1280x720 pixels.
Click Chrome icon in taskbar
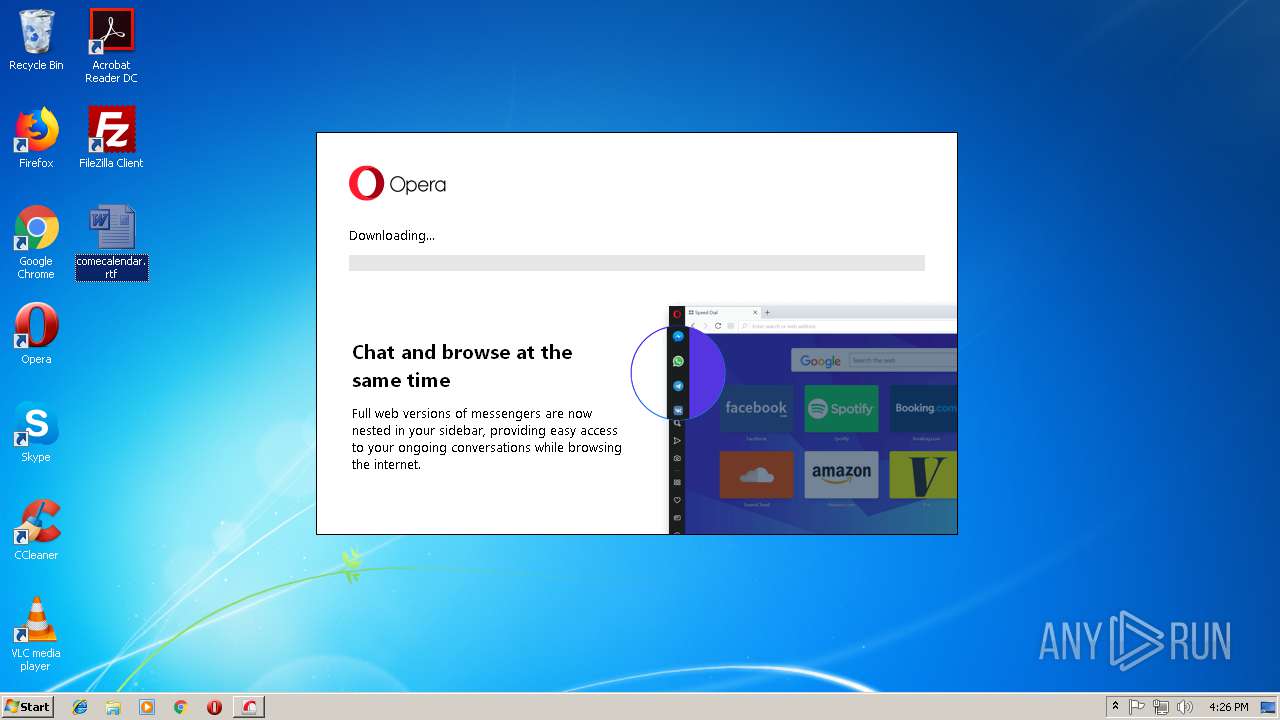181,707
